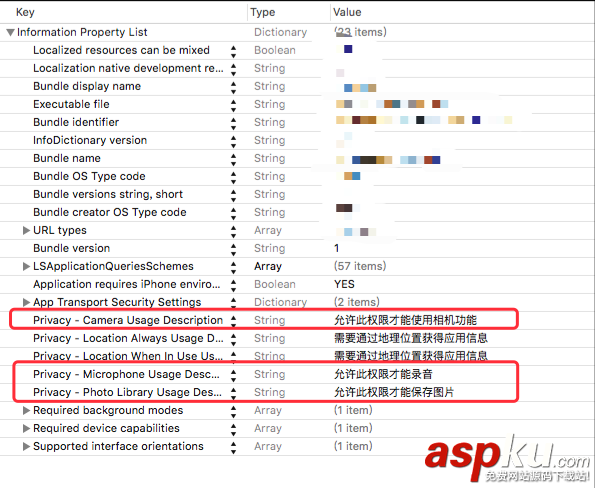Image resolution: width=595 pixels, height=488 pixels.
Task: Select Localized resources can be mixed key
Action: [x=121, y=50]
